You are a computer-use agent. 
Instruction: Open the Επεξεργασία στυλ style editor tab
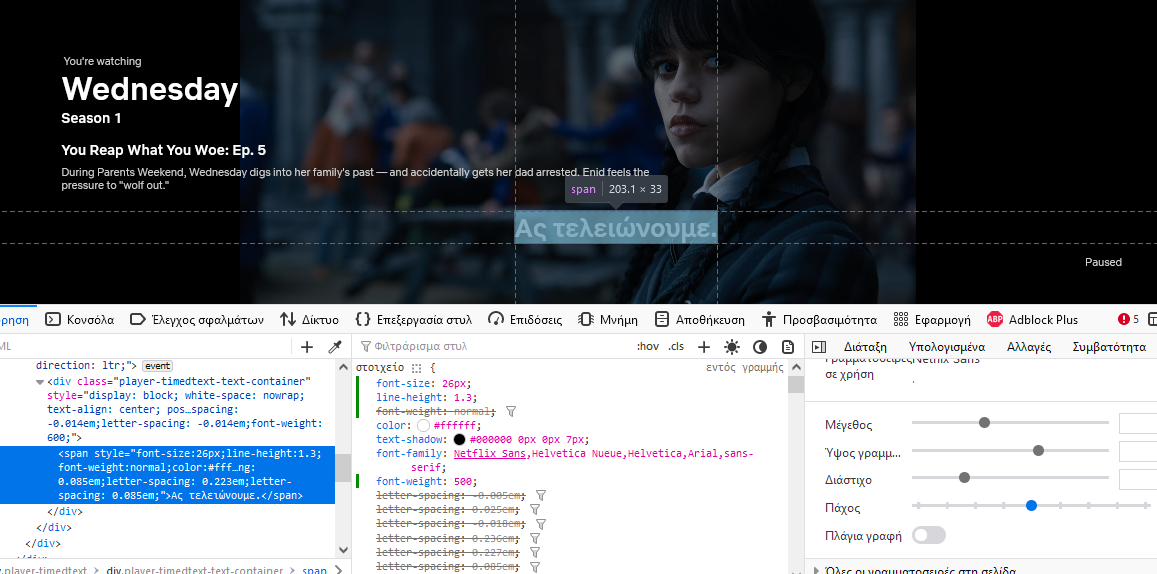click(x=413, y=319)
